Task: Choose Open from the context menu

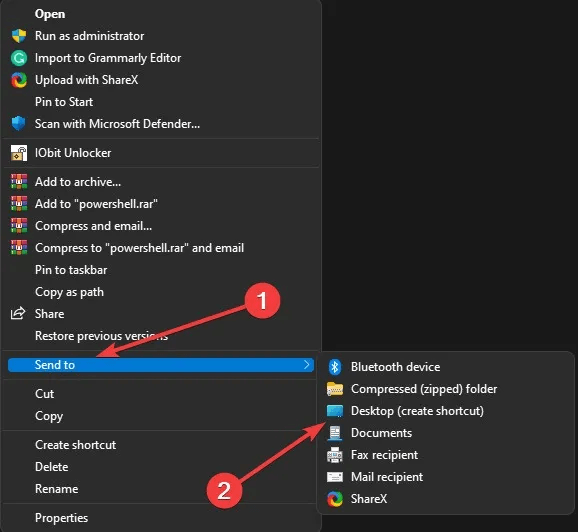Action: pos(50,14)
